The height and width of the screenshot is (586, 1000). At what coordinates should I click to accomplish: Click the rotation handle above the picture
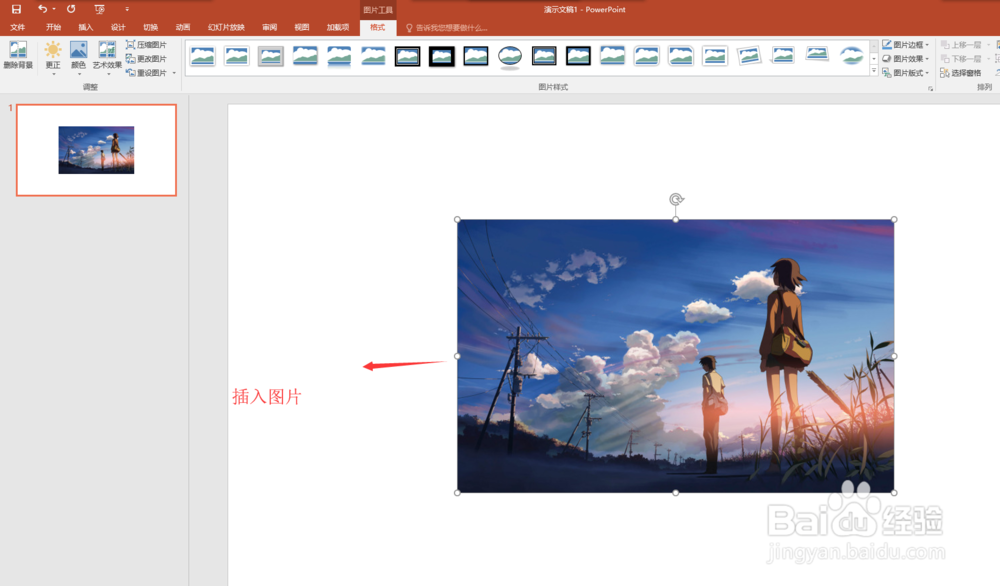point(676,199)
